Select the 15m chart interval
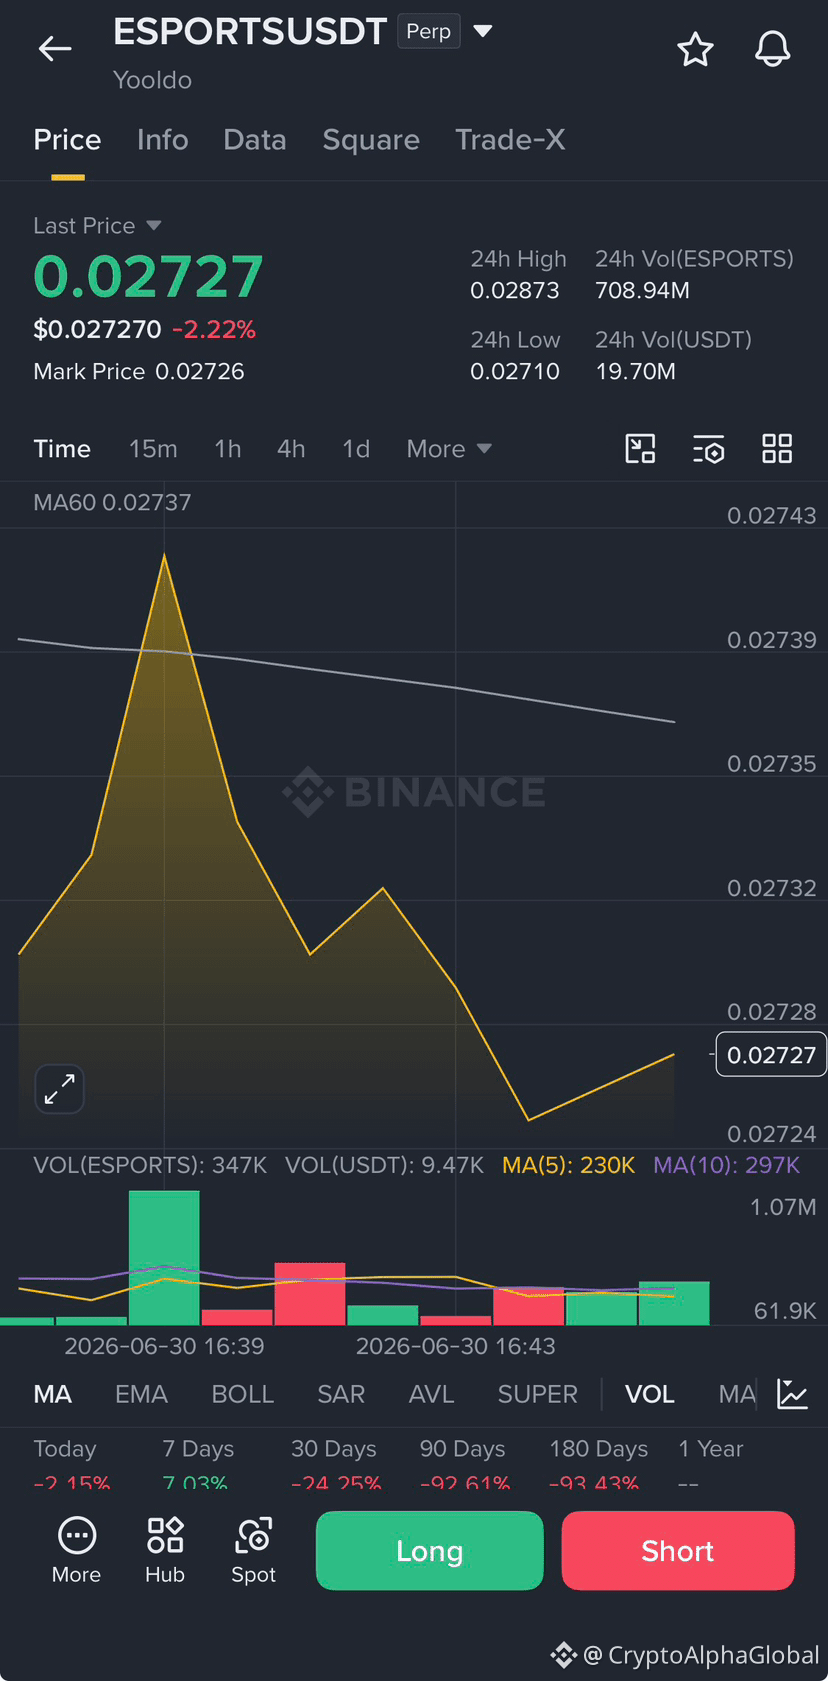Image resolution: width=828 pixels, height=1681 pixels. click(153, 449)
